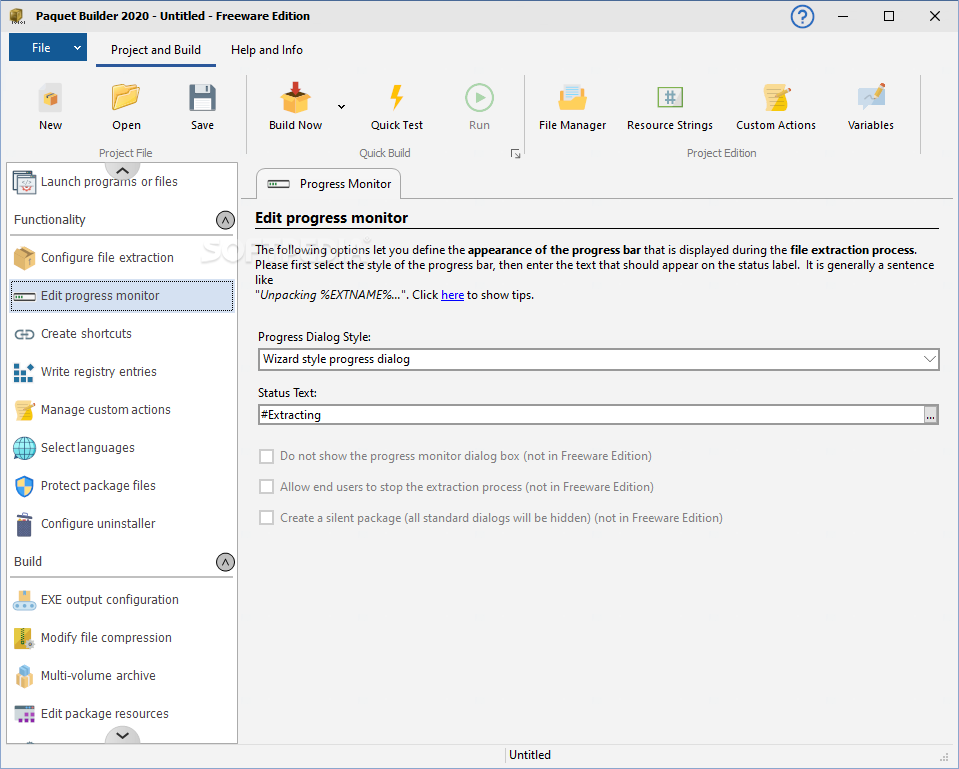Toggle Allow end users to stop extraction

click(266, 487)
